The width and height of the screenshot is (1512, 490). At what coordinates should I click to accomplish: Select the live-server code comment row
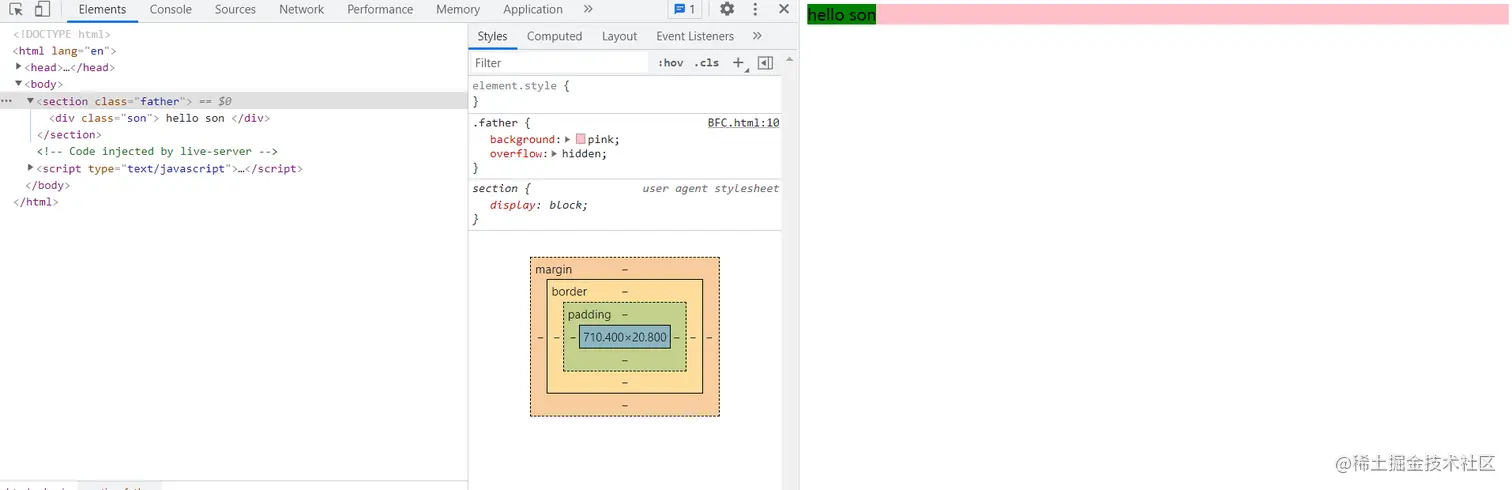[157, 152]
